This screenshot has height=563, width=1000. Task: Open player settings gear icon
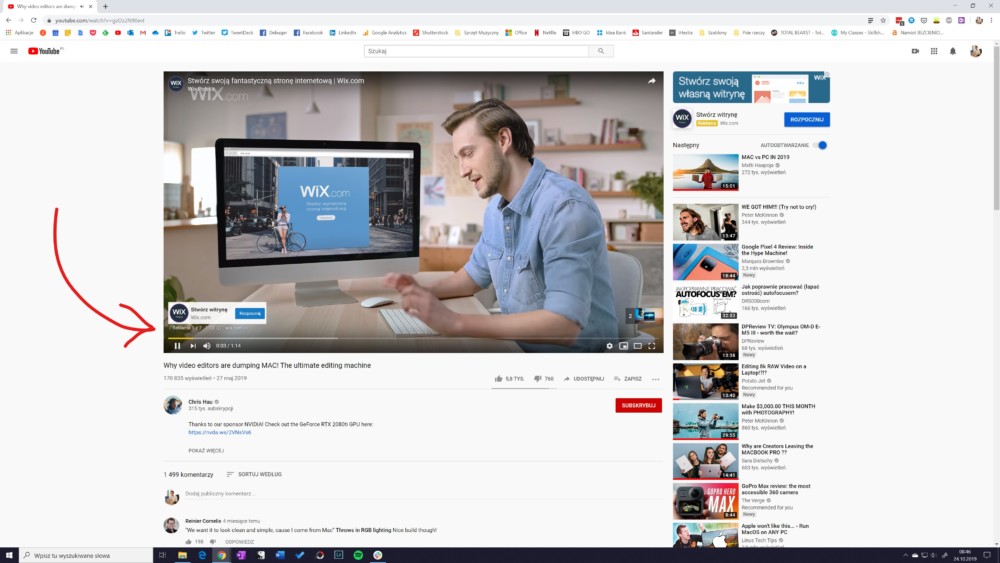coord(609,346)
